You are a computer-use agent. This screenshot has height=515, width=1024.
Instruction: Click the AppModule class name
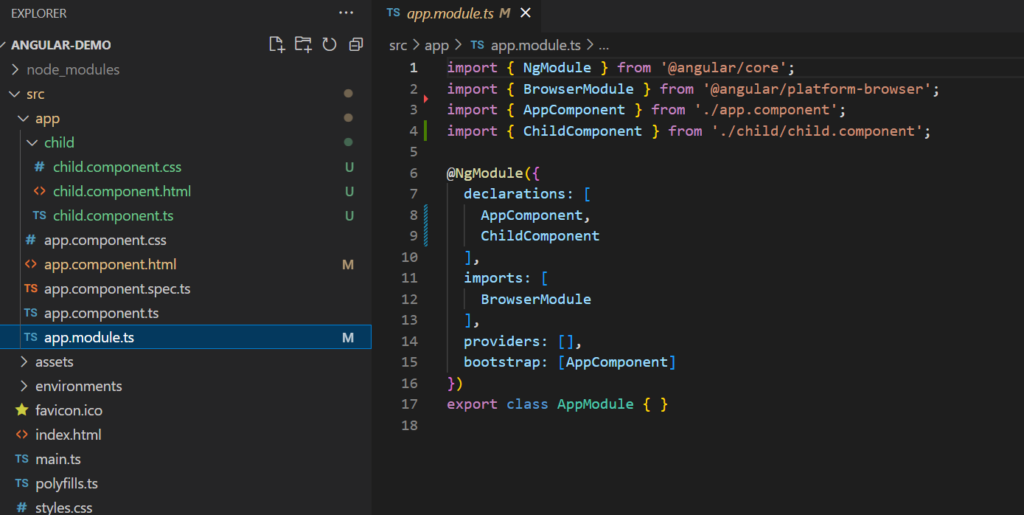pyautogui.click(x=595, y=404)
